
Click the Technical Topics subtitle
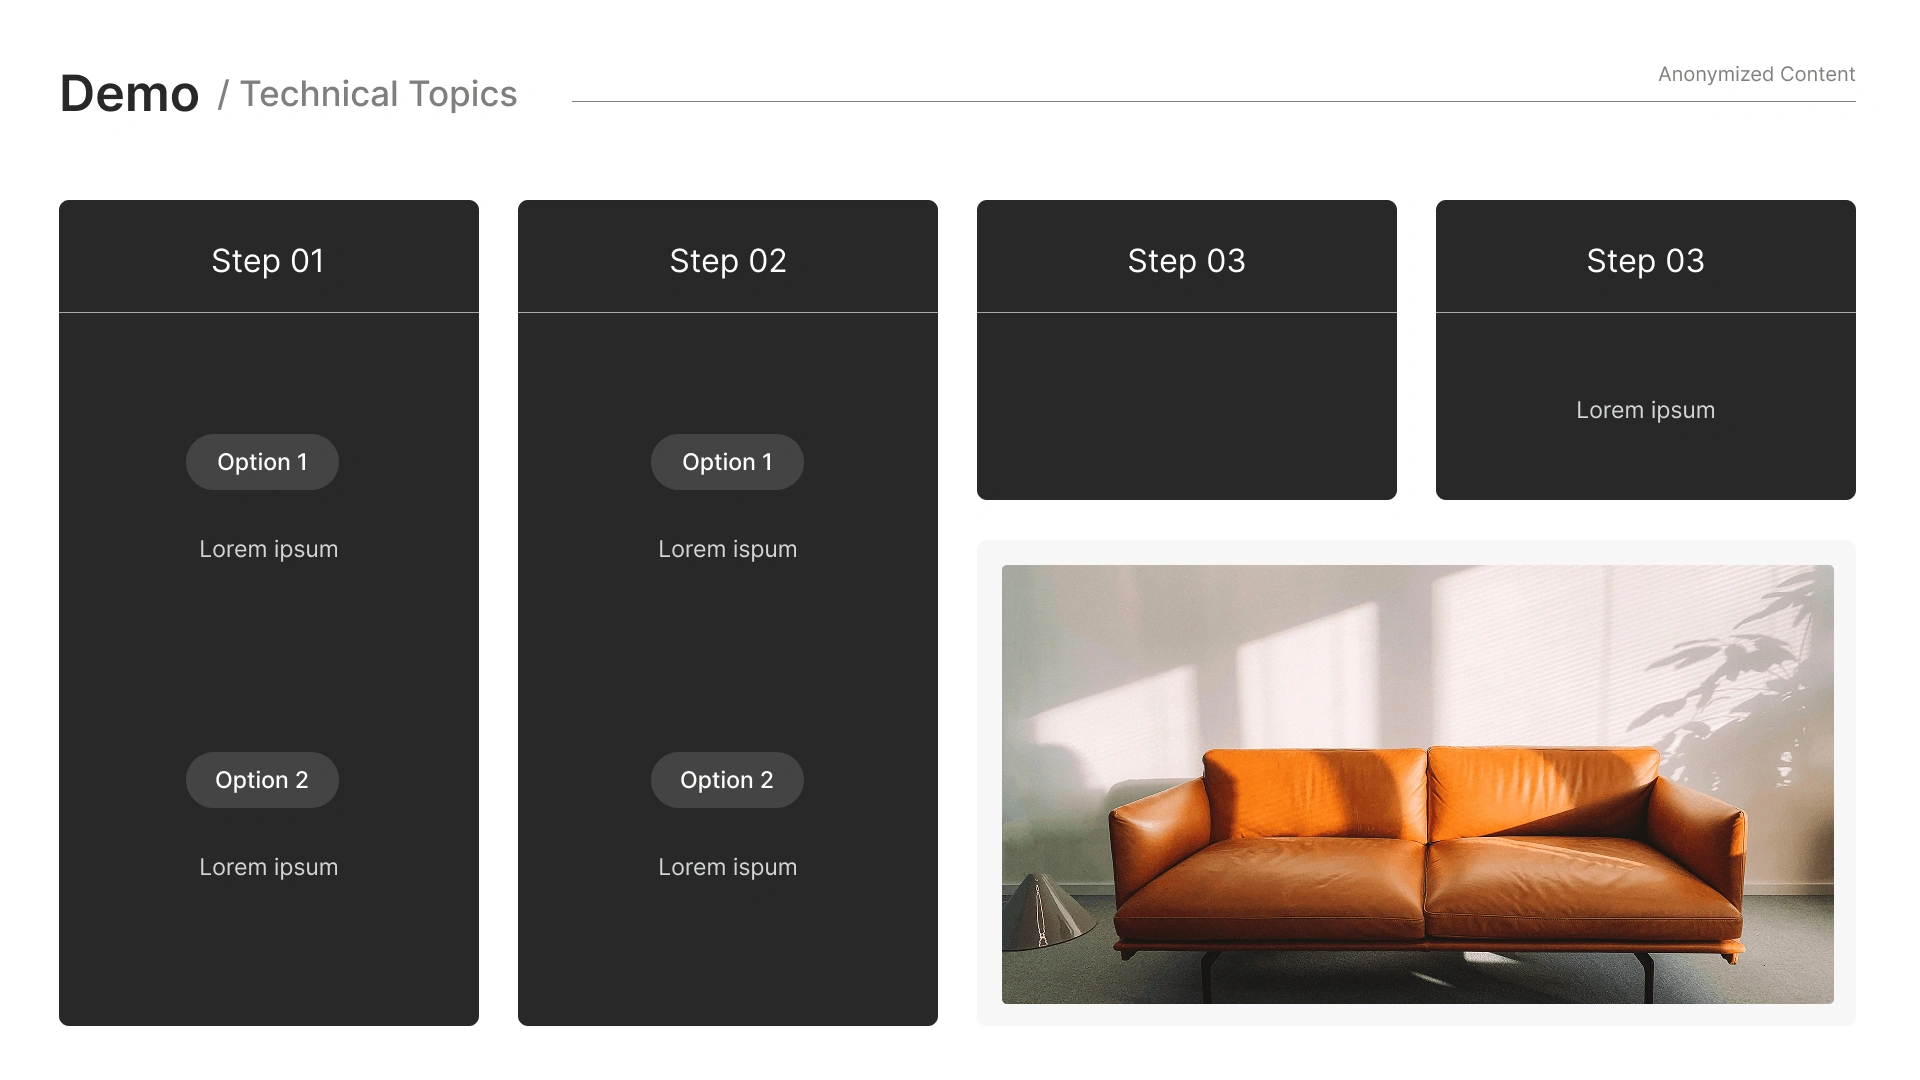pos(378,94)
